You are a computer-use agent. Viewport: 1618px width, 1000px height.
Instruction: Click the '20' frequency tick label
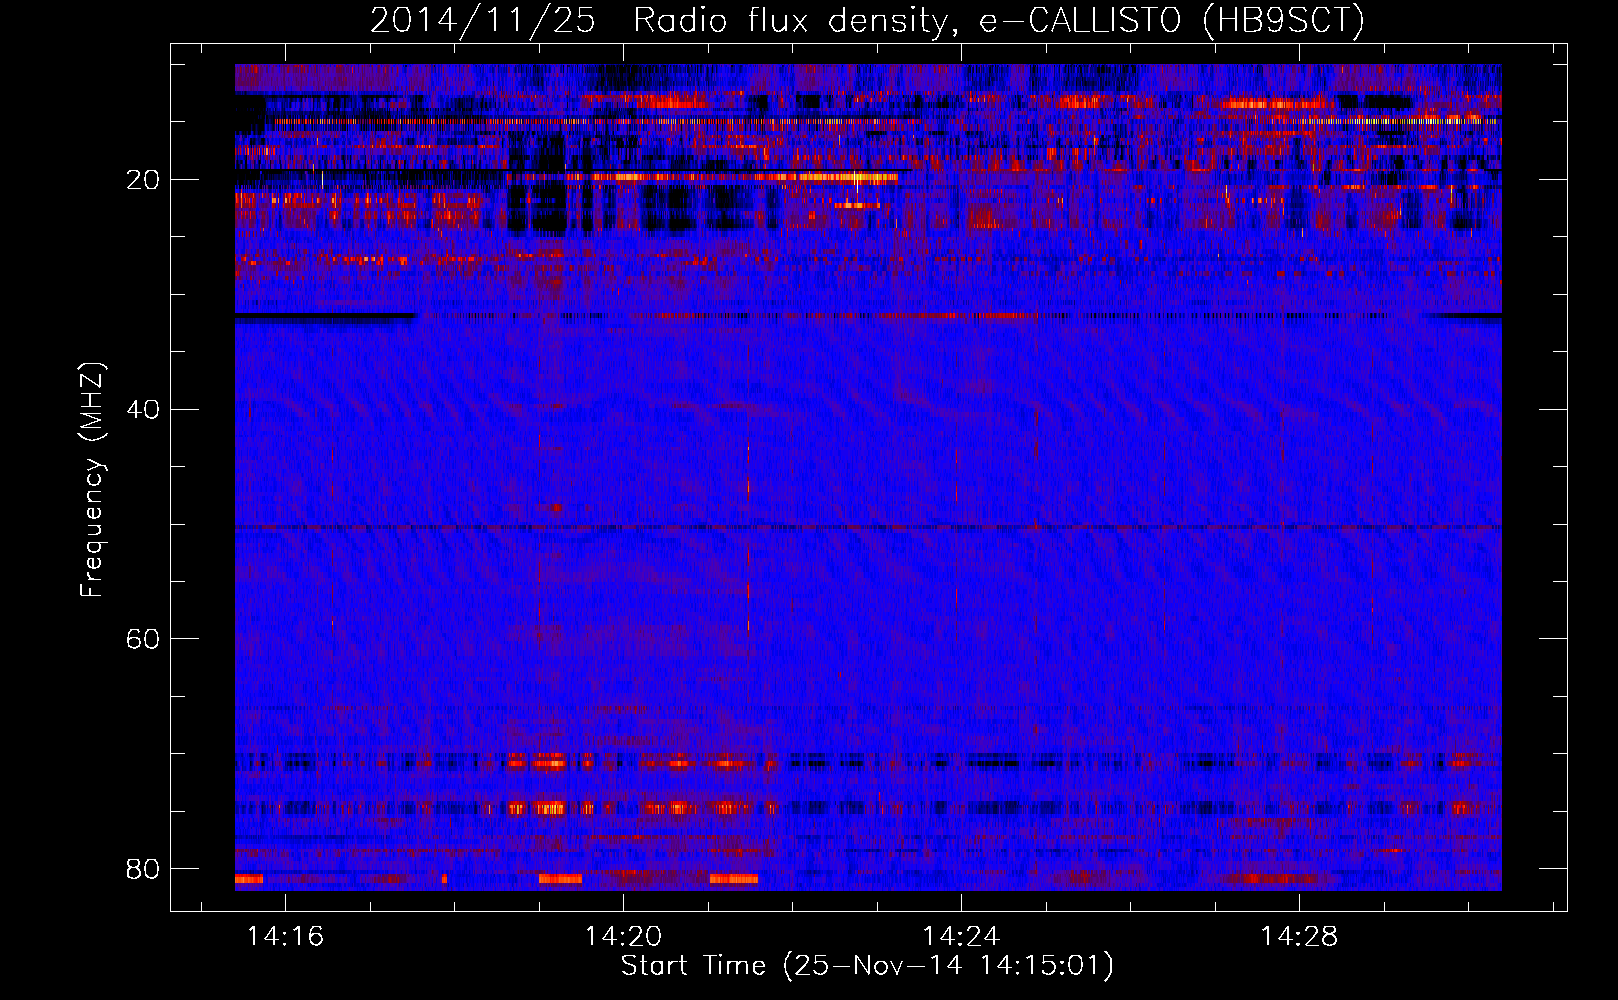point(144,180)
